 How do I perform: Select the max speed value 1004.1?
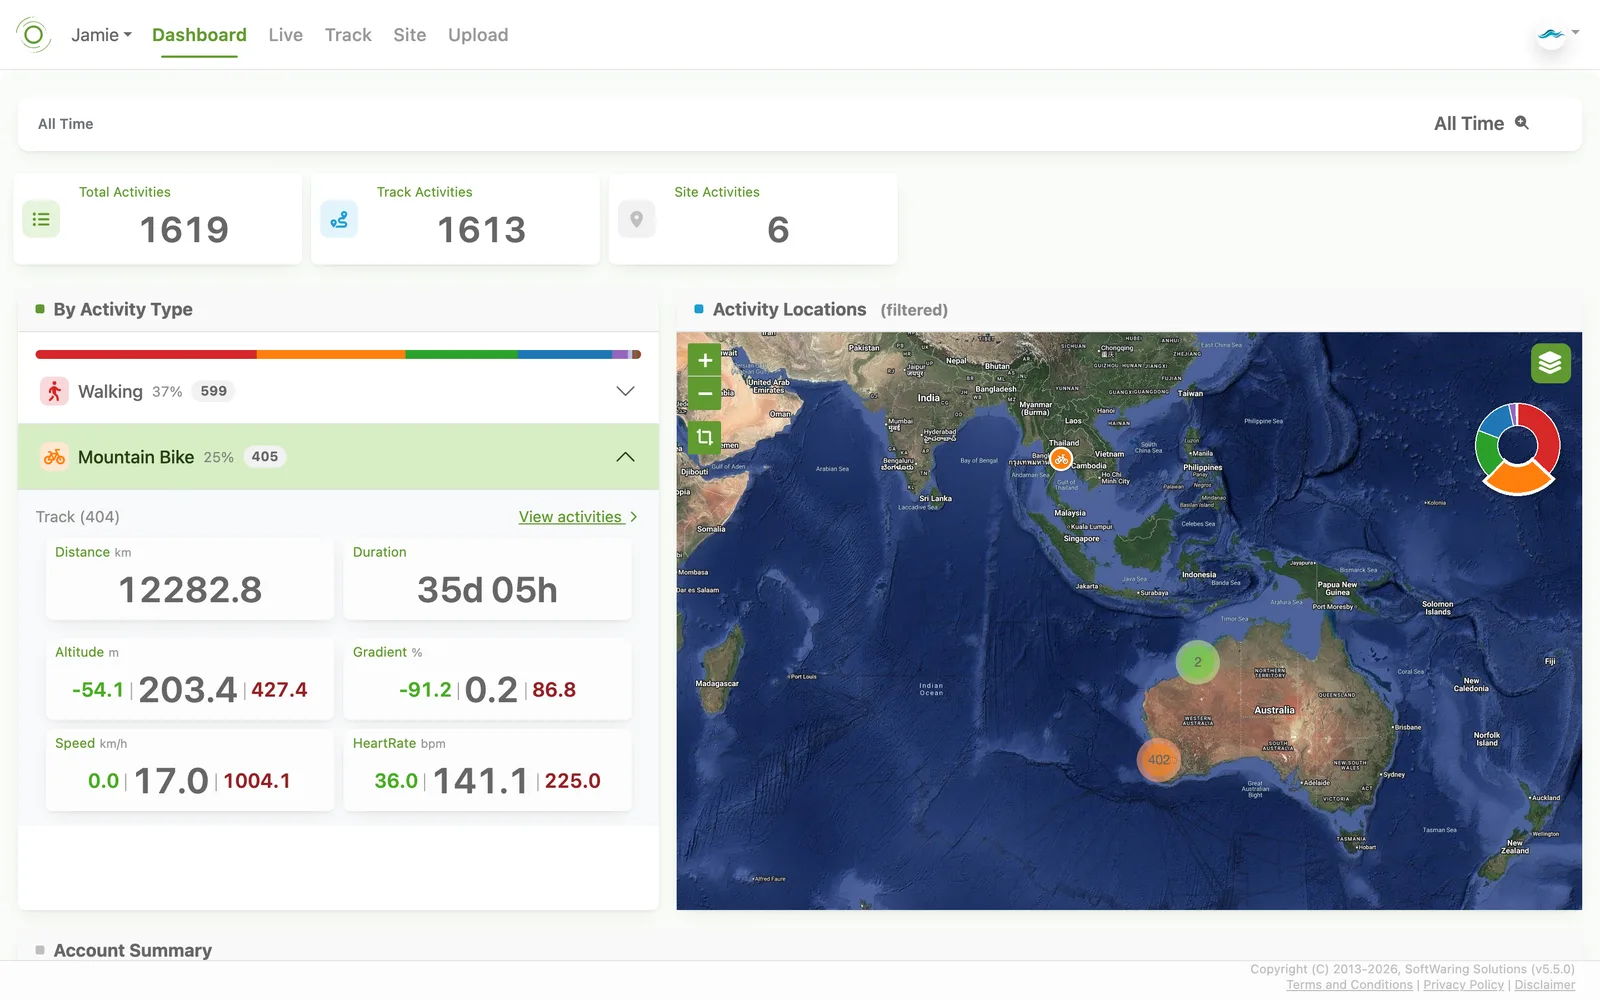coord(257,781)
